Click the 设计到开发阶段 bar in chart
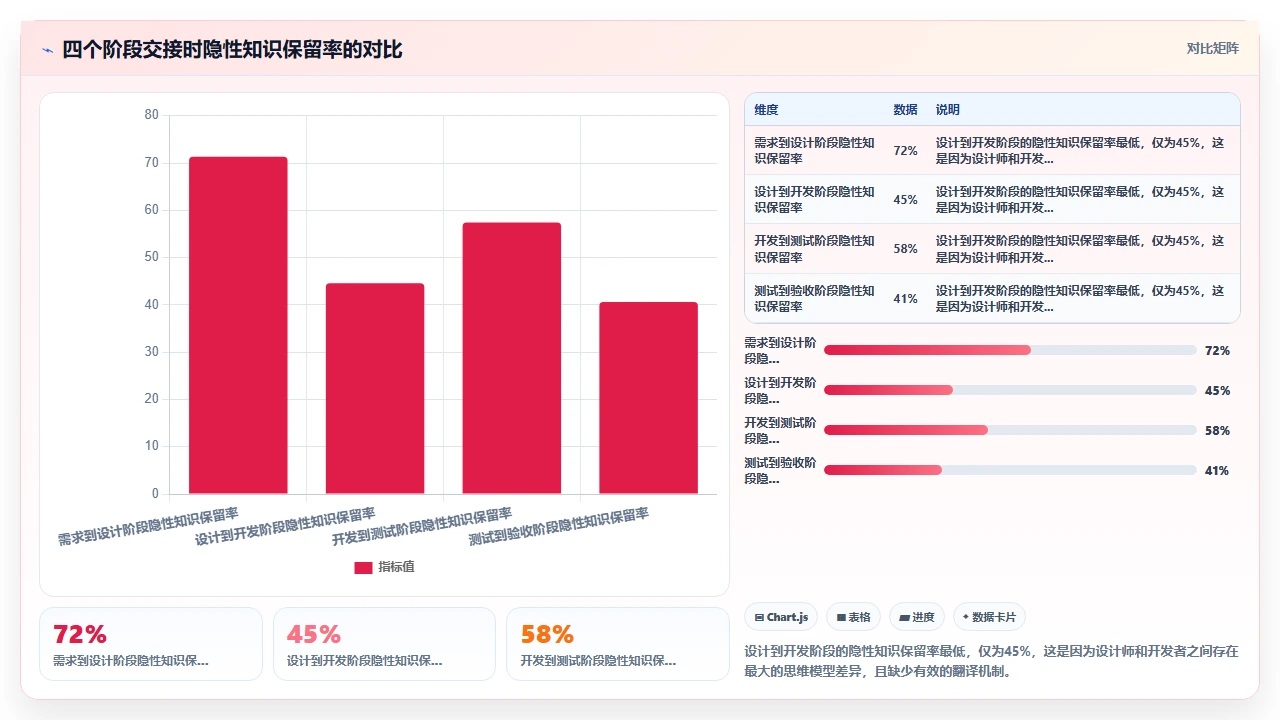The image size is (1280, 720). [x=375, y=389]
